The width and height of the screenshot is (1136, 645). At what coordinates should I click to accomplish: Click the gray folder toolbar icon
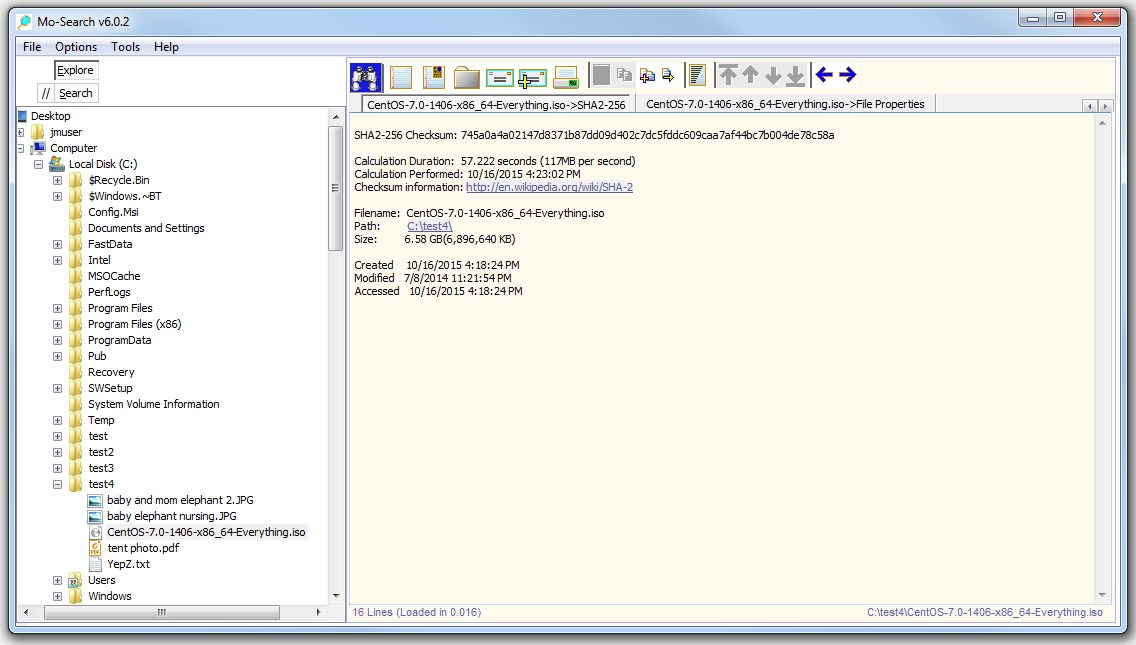tap(467, 77)
